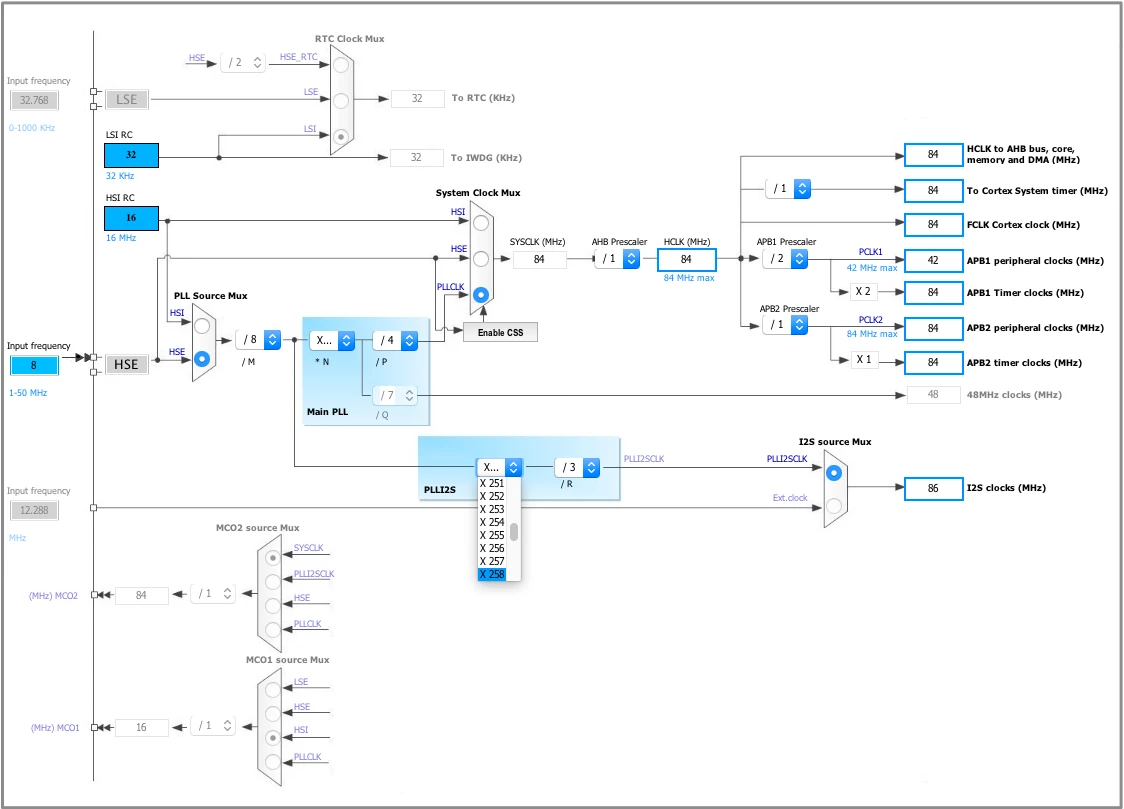
Task: Select PLLI2SCLK in MCO2 source Mux
Action: (x=272, y=581)
